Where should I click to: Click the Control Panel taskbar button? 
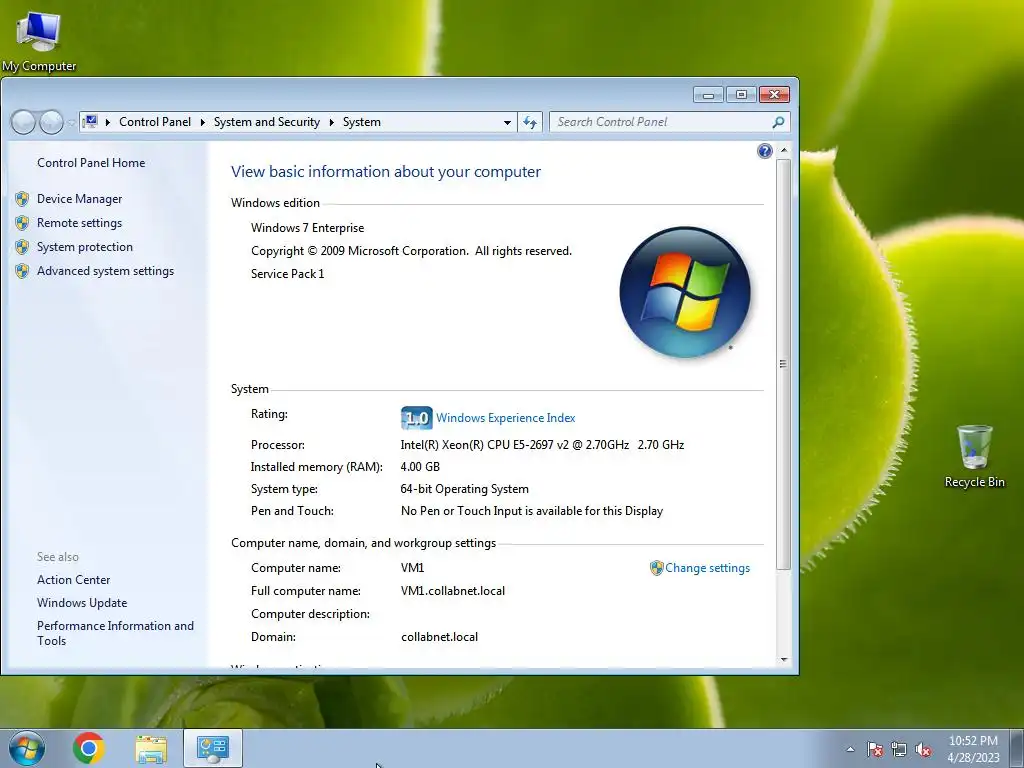coord(212,748)
